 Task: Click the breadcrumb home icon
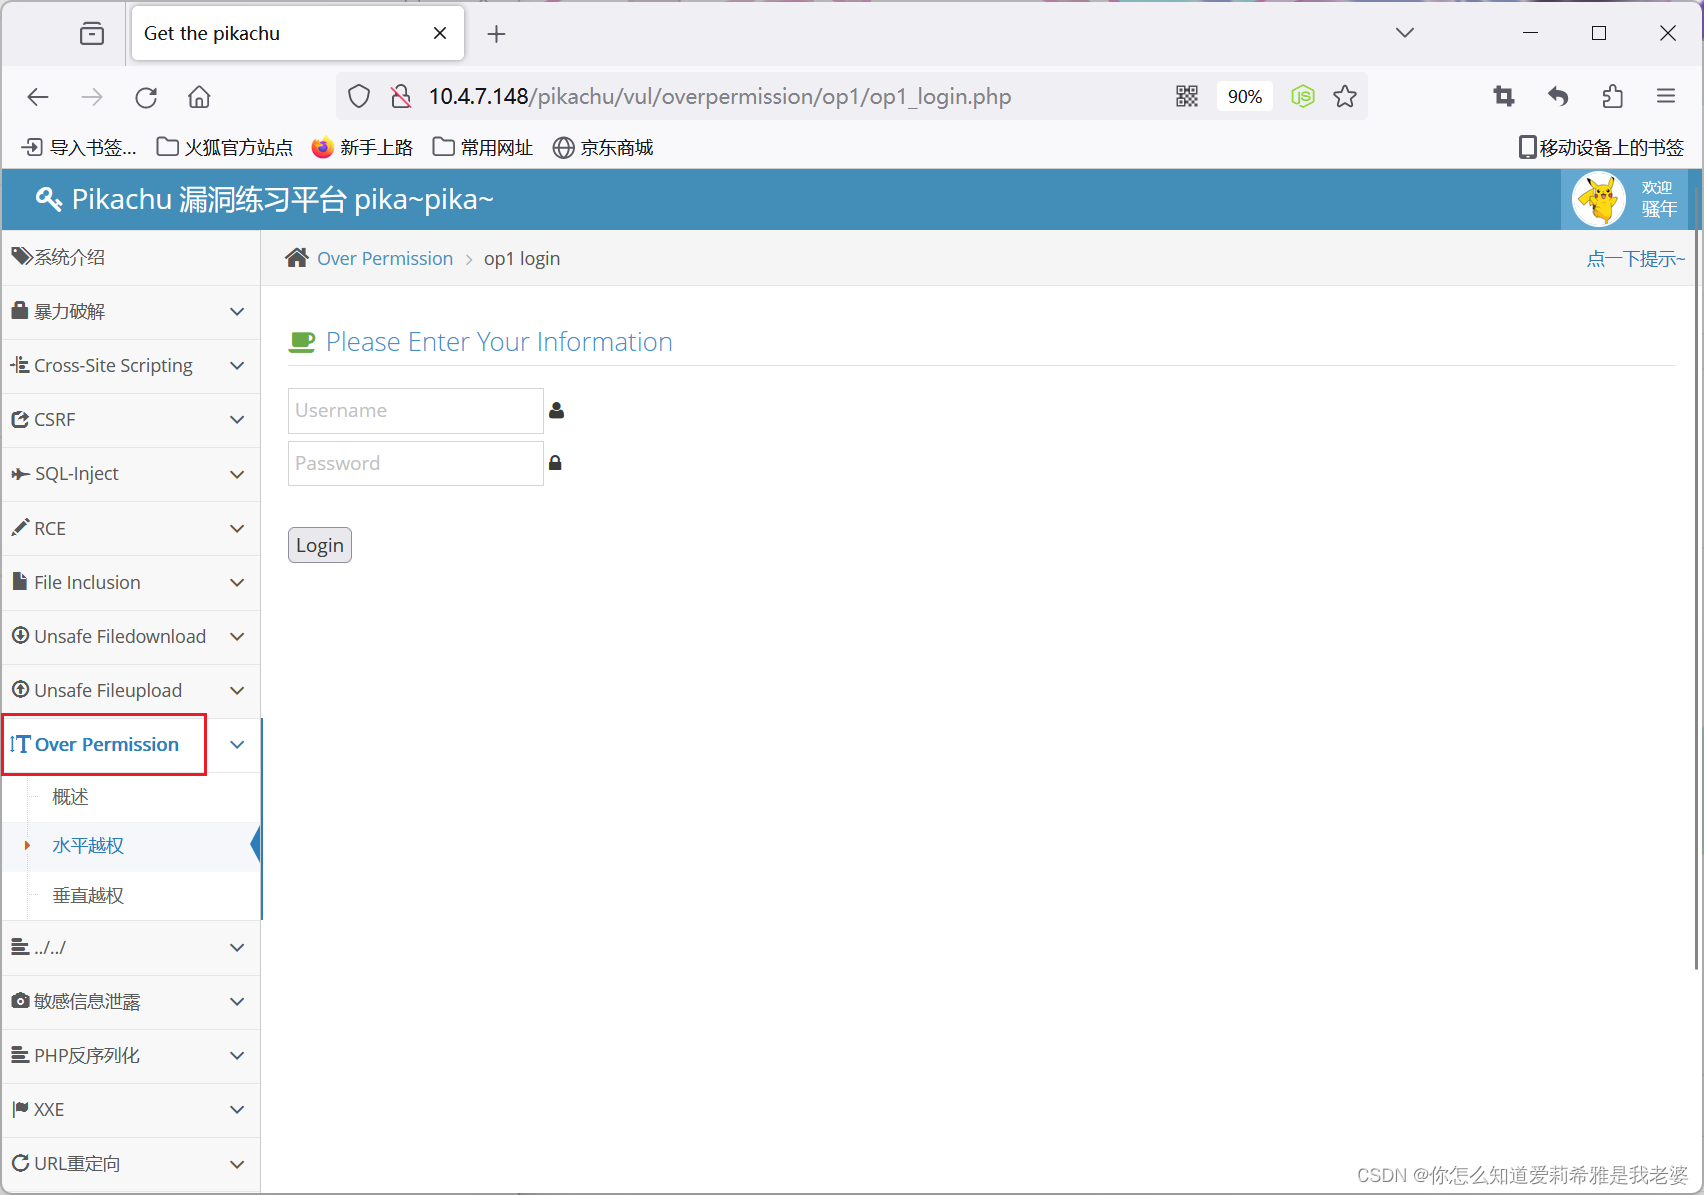pos(296,258)
